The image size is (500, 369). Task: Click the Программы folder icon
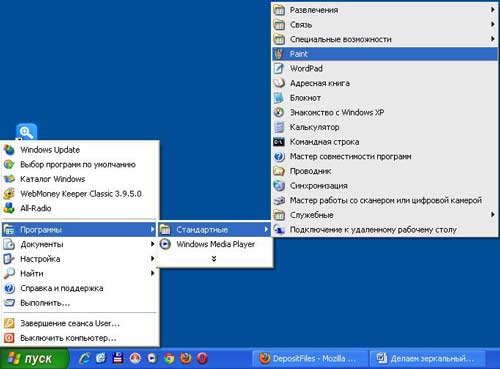tap(9, 229)
